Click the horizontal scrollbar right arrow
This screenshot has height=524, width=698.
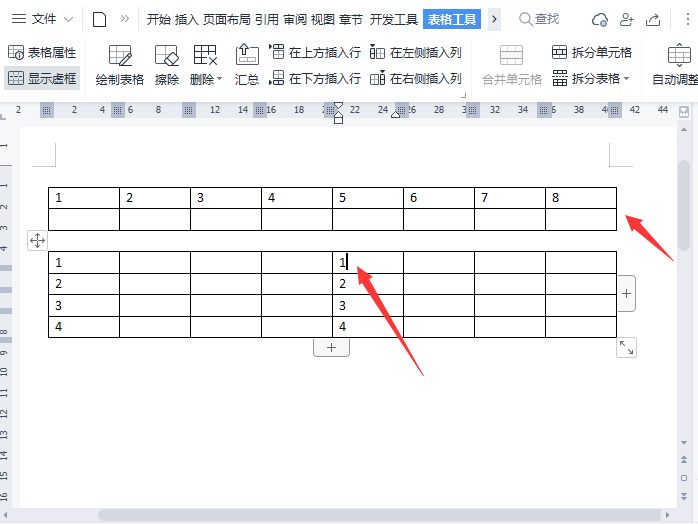pyautogui.click(x=667, y=515)
